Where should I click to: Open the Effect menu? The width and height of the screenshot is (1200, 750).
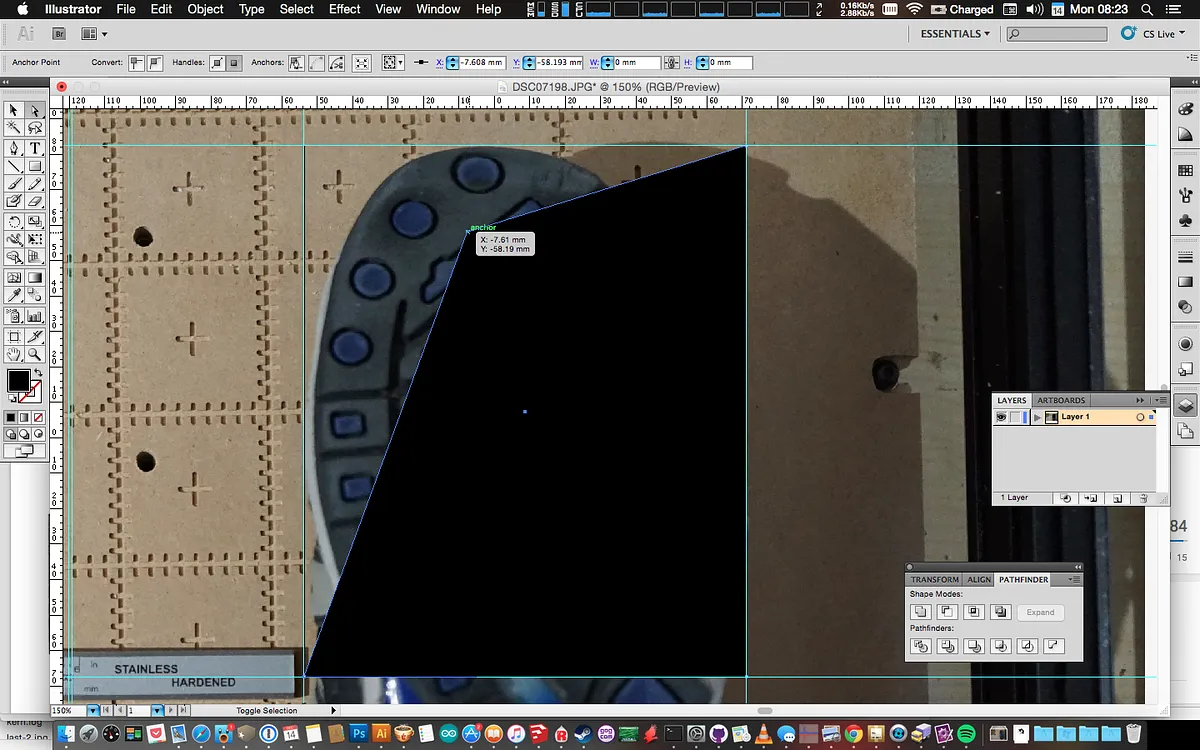(x=344, y=9)
